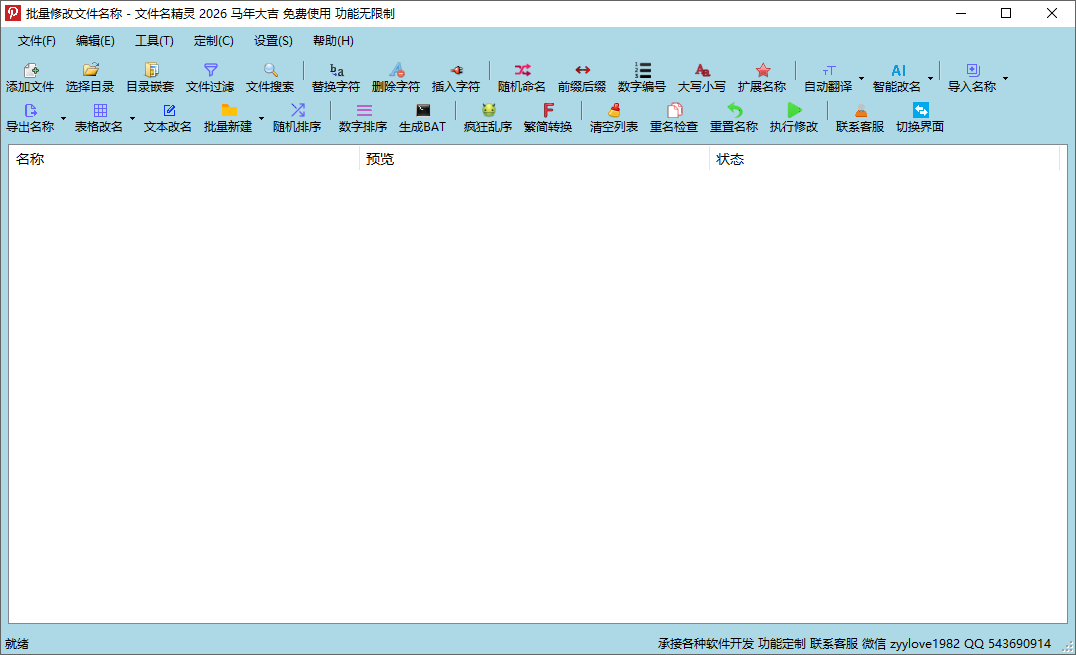Click the 扩展名称 star icon

pos(762,70)
